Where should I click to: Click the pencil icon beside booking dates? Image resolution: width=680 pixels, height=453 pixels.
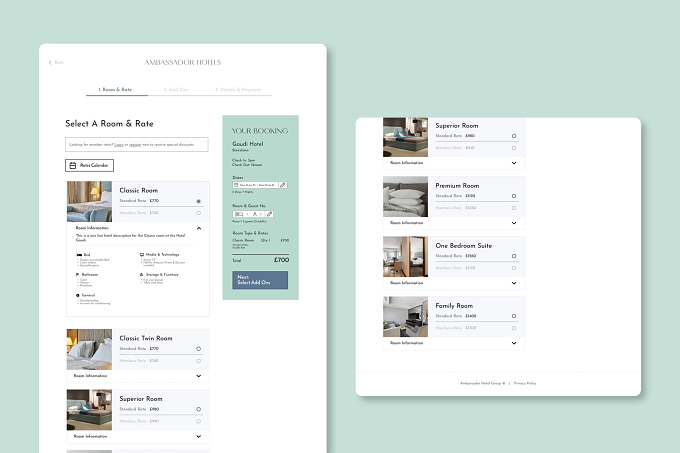click(x=283, y=185)
